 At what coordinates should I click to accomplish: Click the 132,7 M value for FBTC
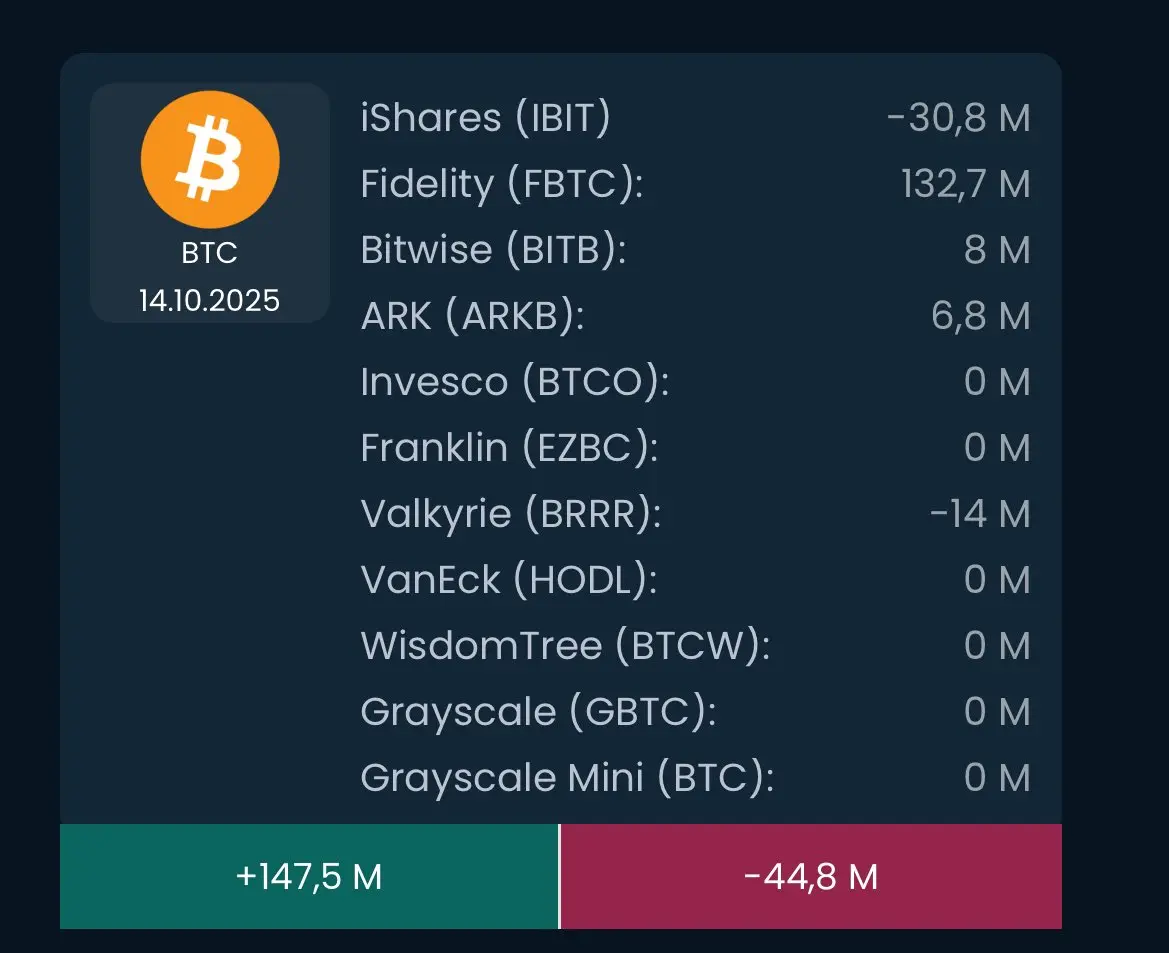965,185
